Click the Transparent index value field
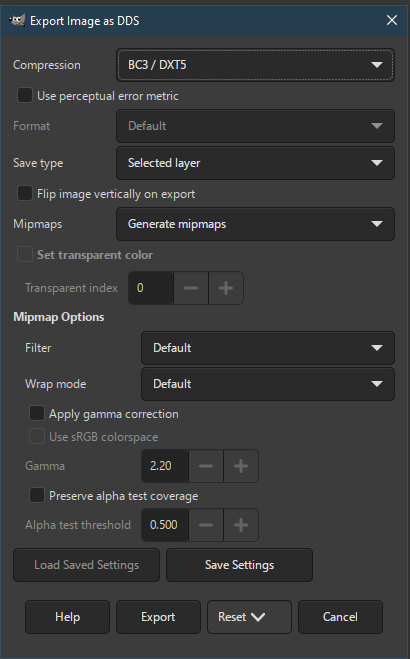The image size is (410, 659). [151, 288]
